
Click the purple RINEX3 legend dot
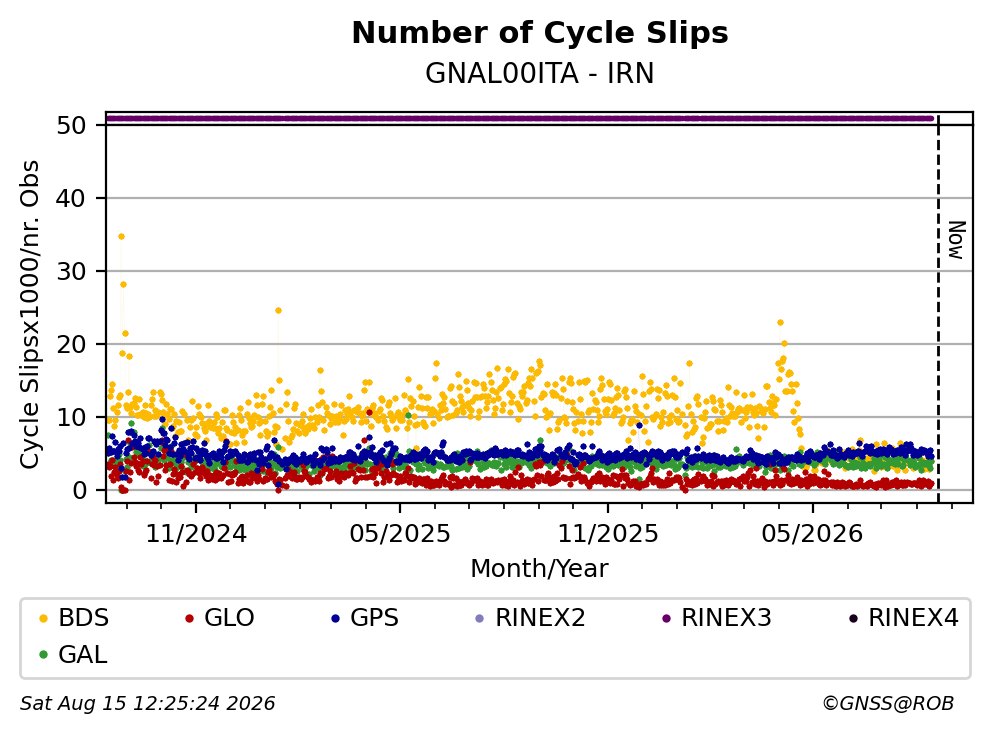click(x=666, y=618)
